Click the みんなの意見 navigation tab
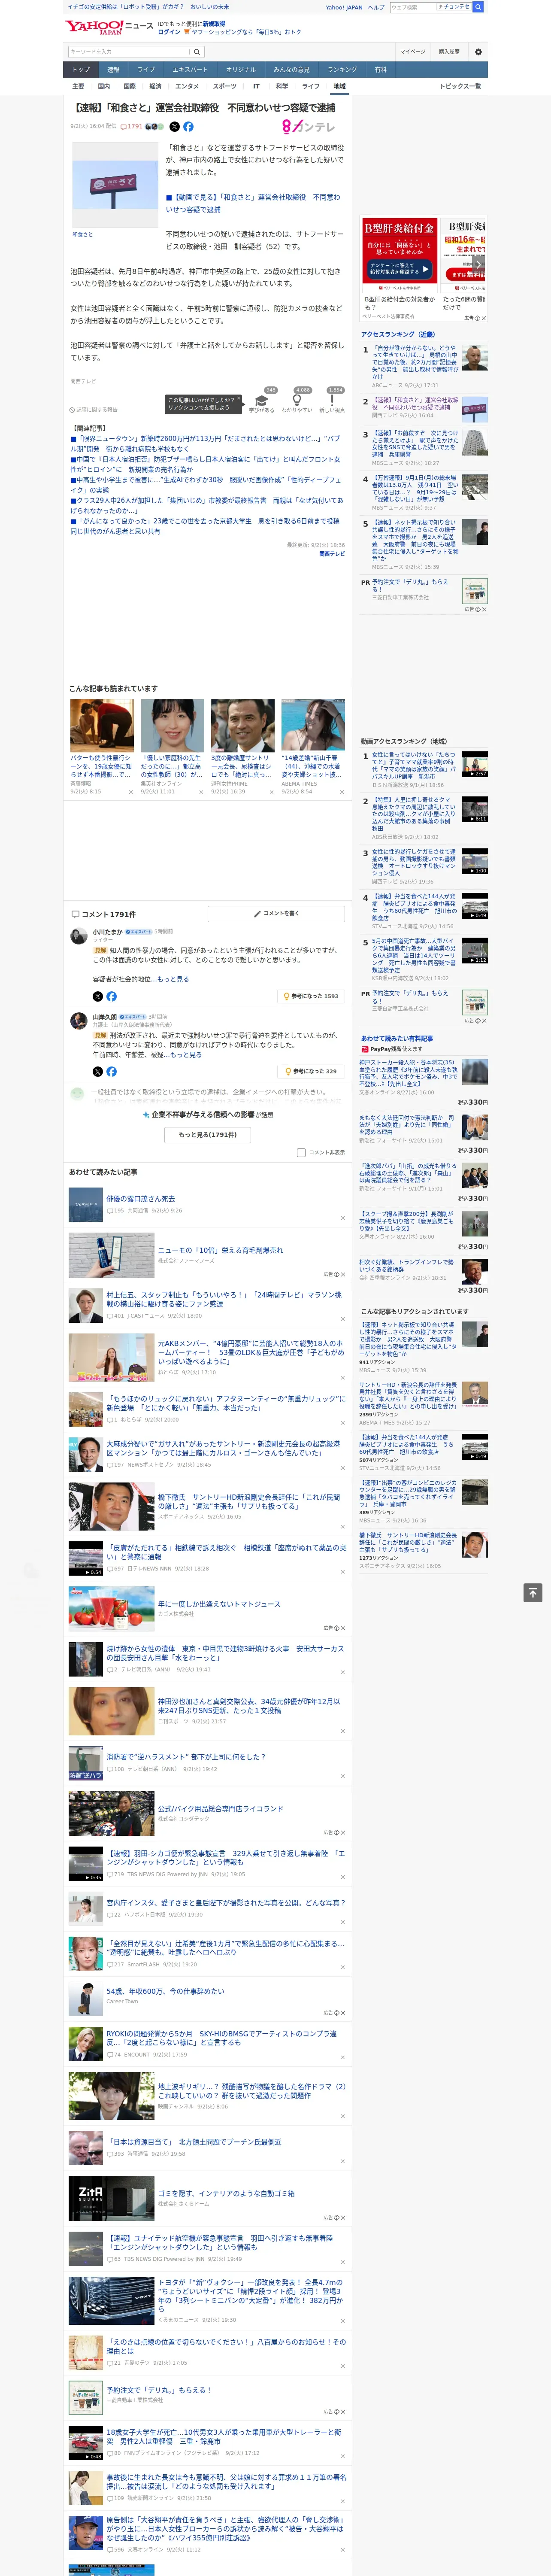This screenshot has width=551, height=2576. pos(292,69)
